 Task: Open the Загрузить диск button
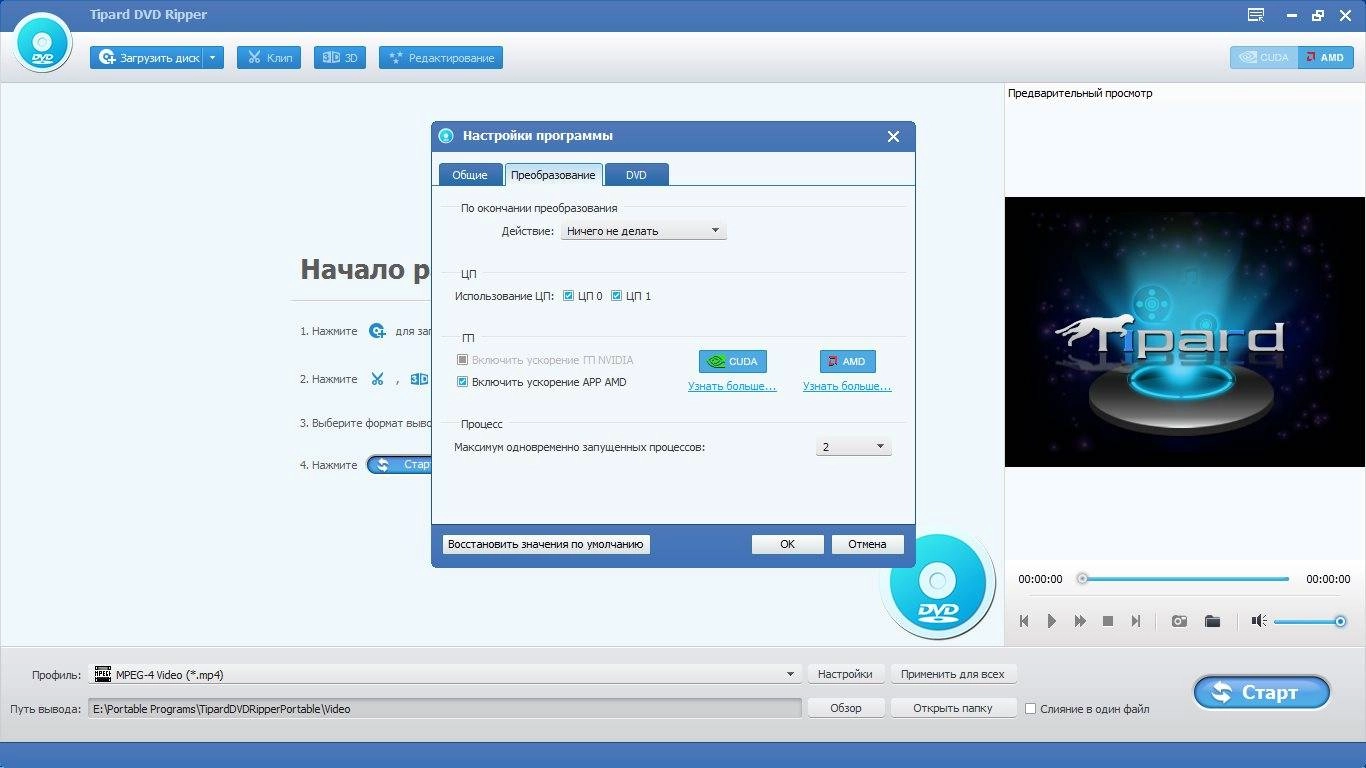147,58
